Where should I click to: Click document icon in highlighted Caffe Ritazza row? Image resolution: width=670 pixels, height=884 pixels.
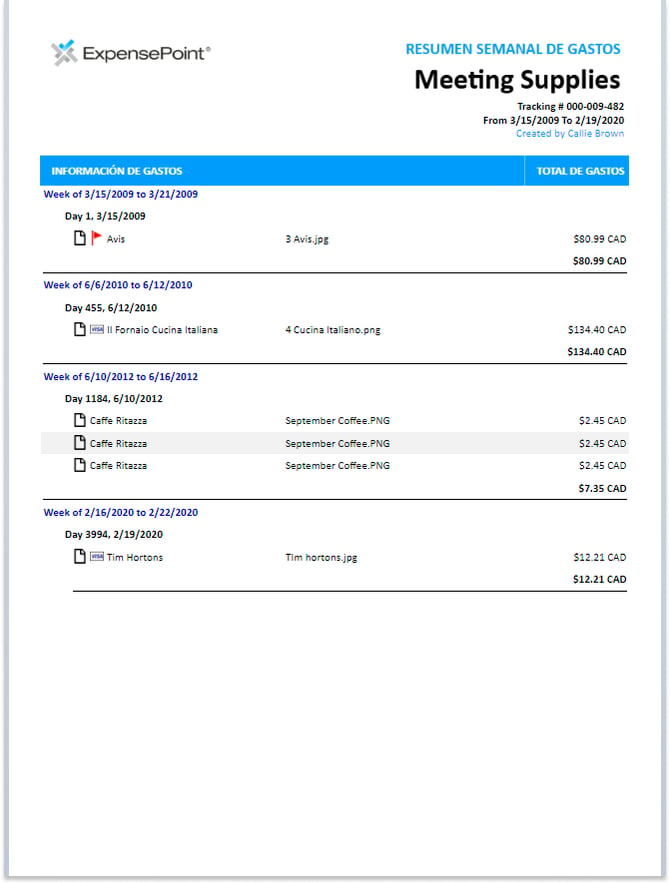click(80, 443)
